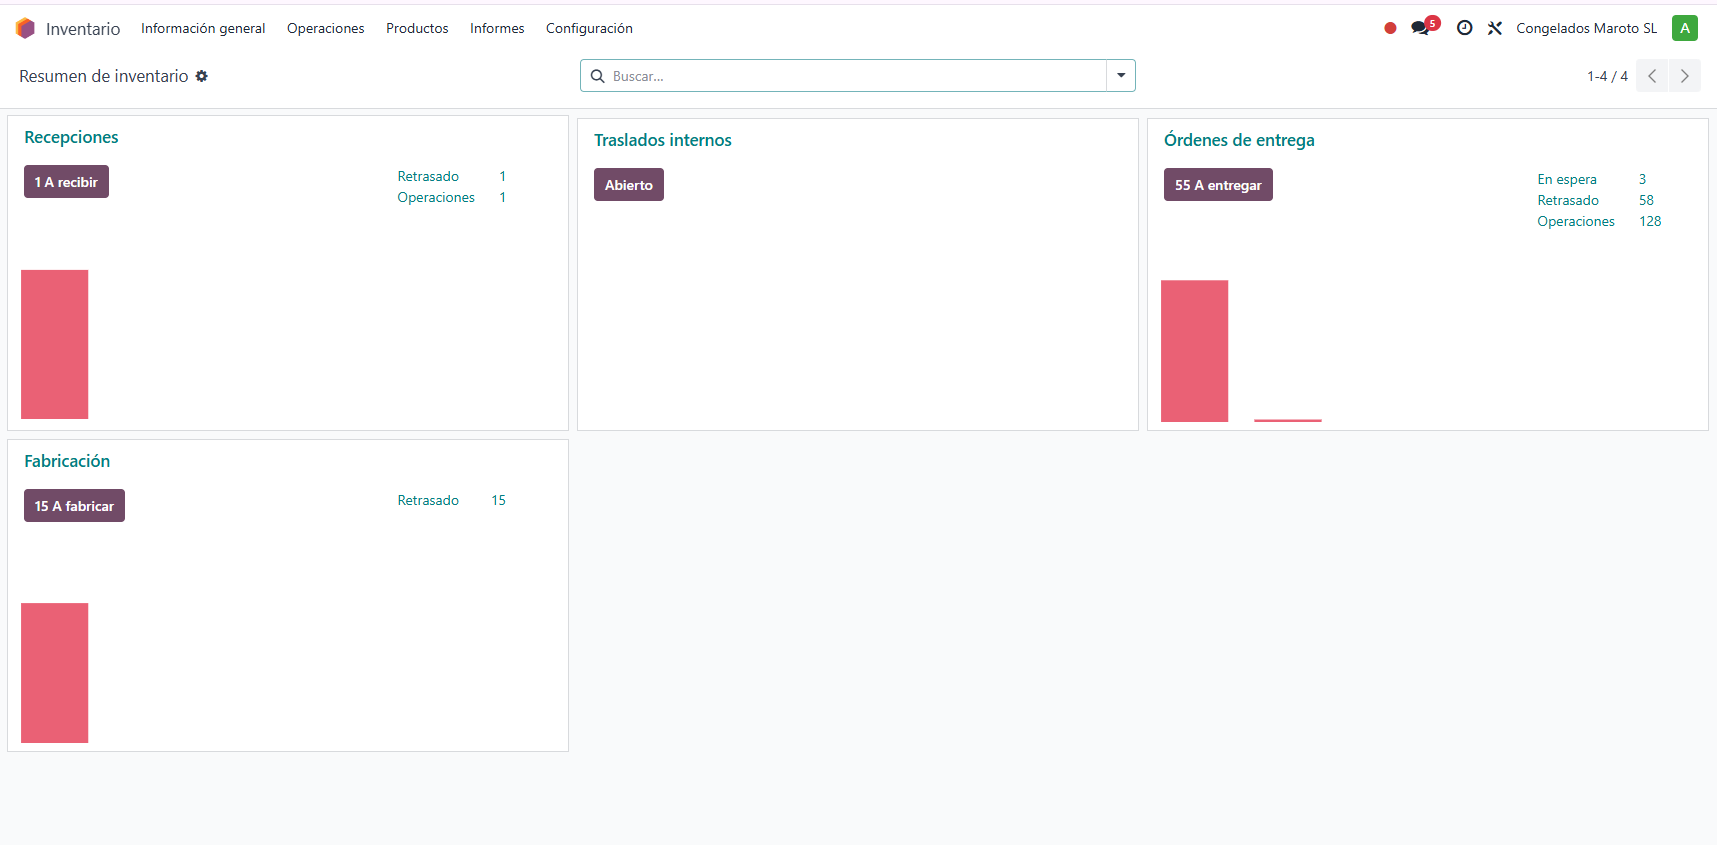Open the chat messages icon with badge
The height and width of the screenshot is (845, 1717).
(1421, 28)
